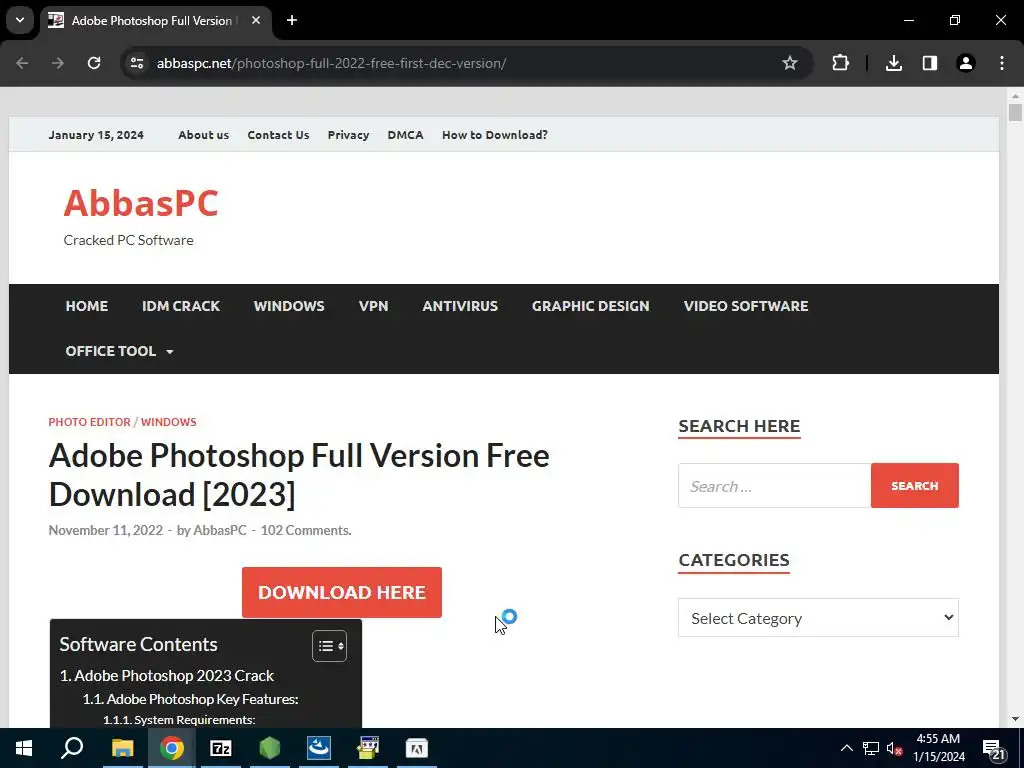This screenshot has width=1024, height=768.
Task: Click the Search input field
Action: [775, 486]
